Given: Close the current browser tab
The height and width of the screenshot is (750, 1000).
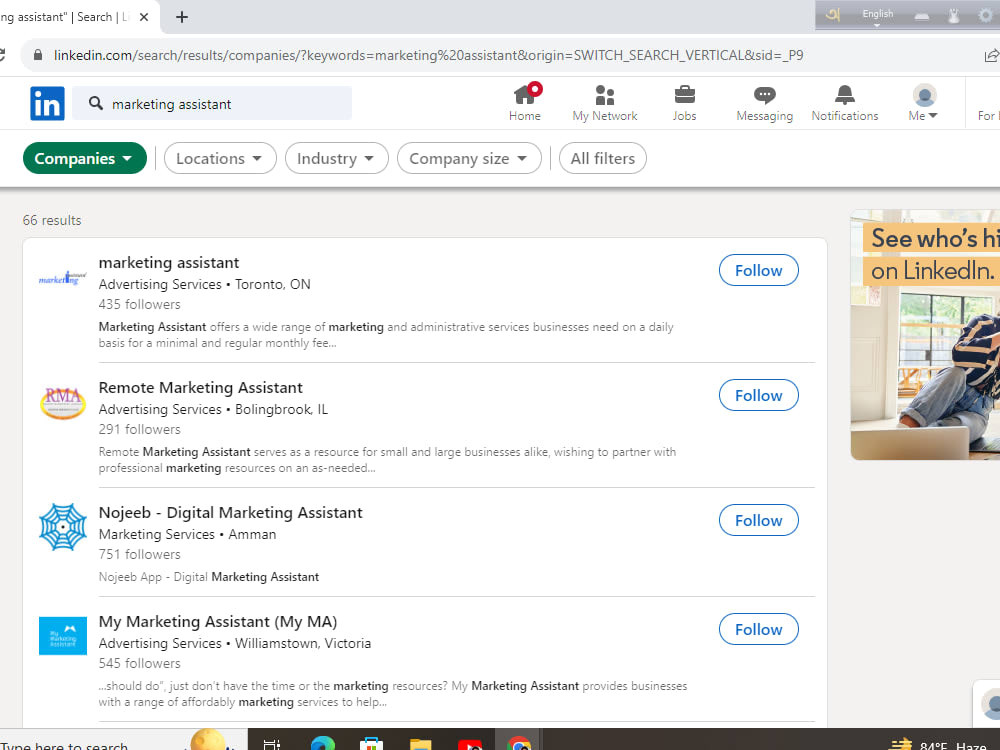Looking at the screenshot, I should [144, 17].
